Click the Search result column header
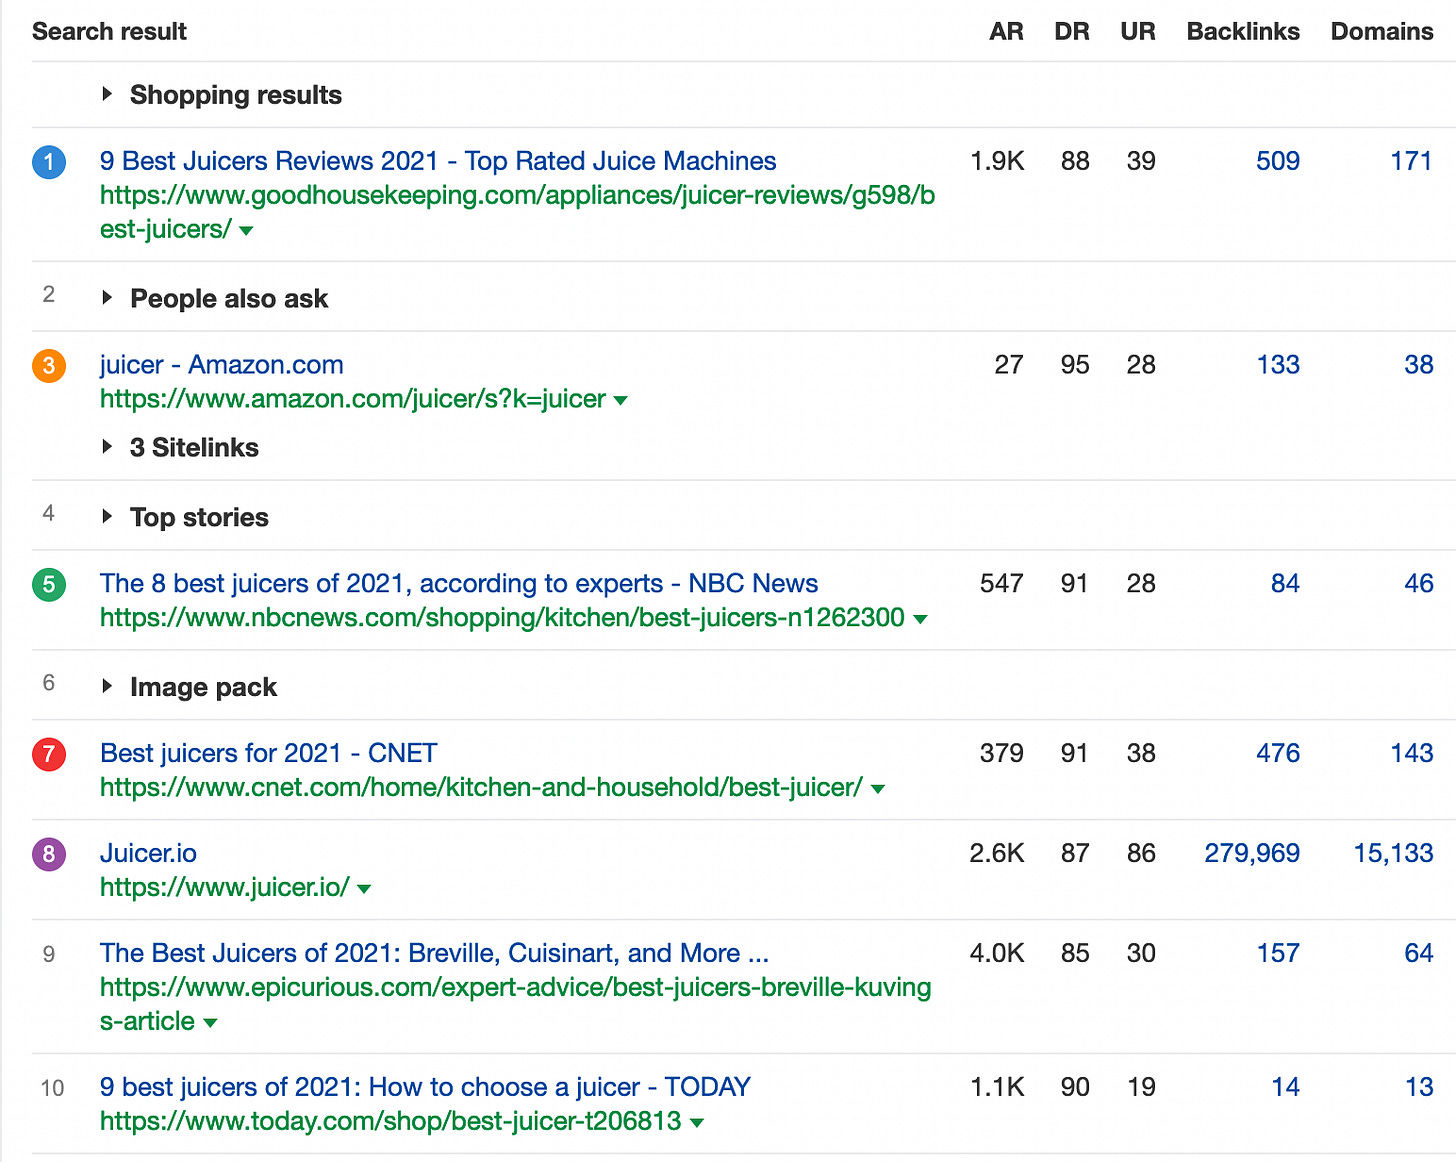1456x1162 pixels. pos(109,31)
